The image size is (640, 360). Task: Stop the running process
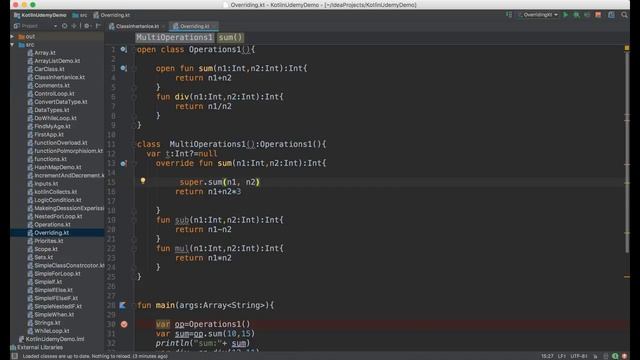coord(598,15)
